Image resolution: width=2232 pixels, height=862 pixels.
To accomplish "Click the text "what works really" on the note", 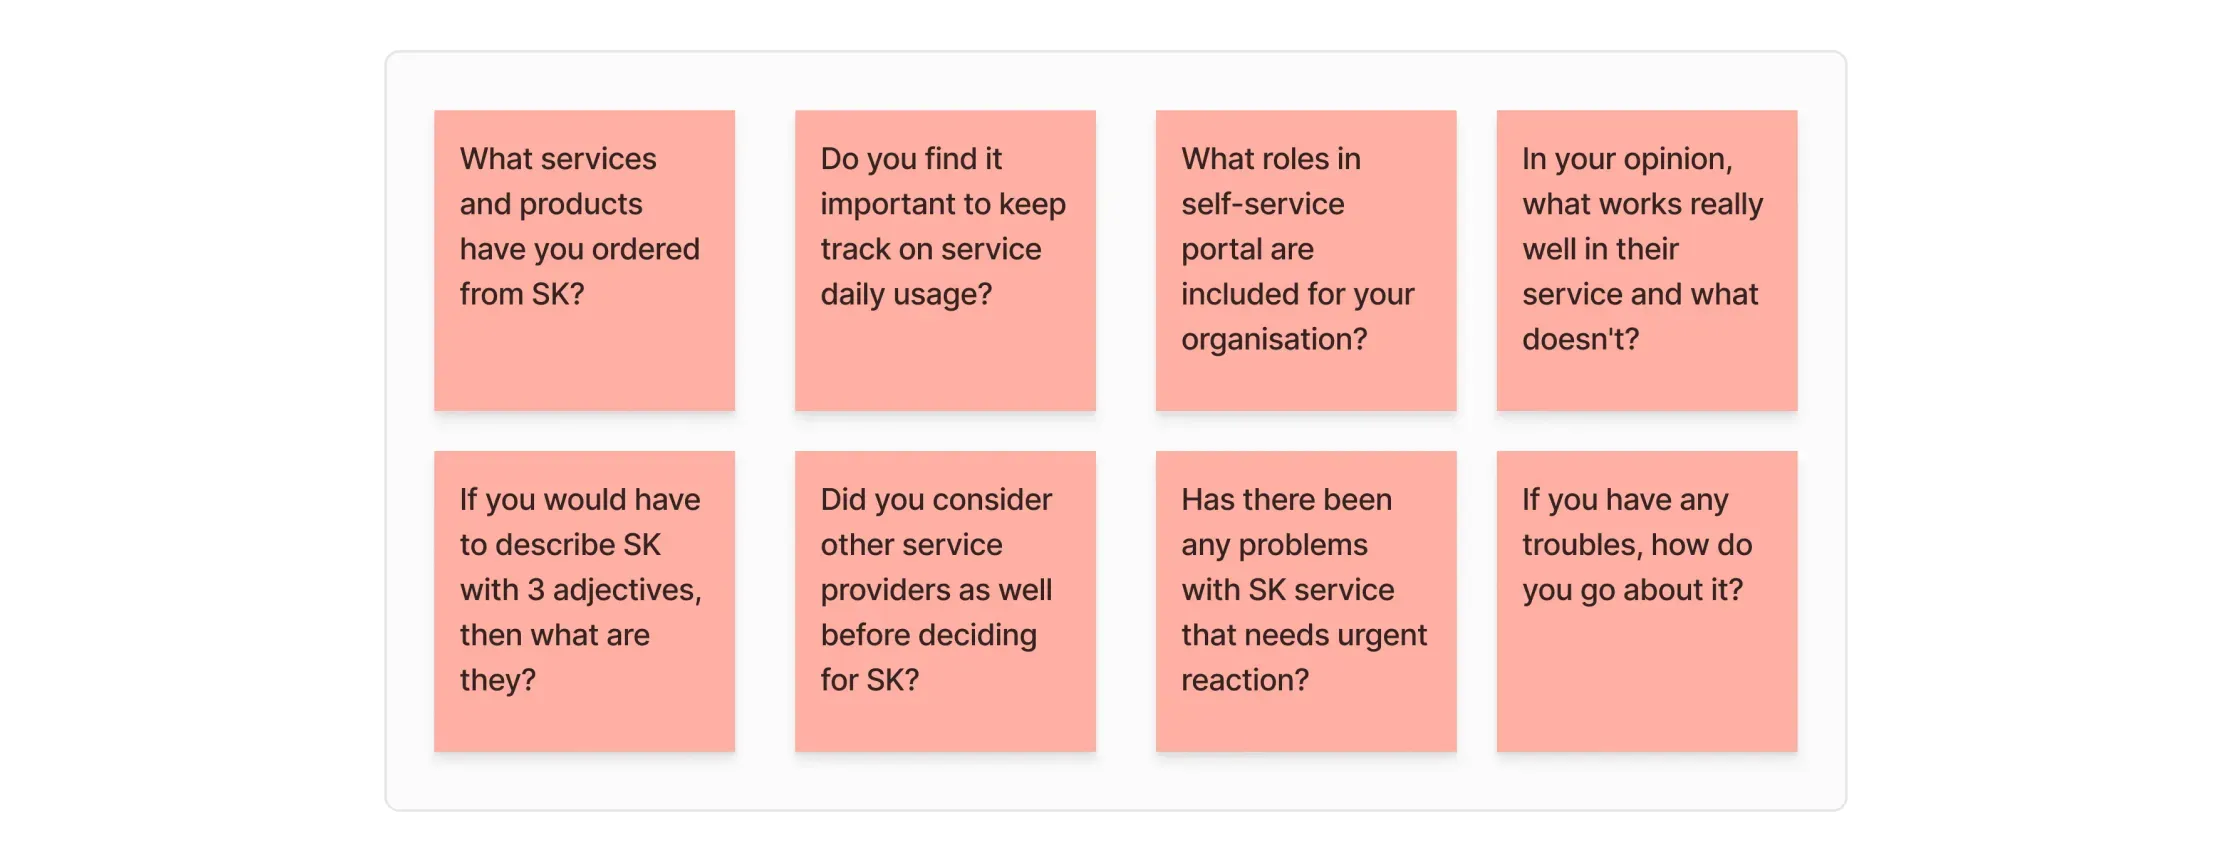I will [x=1642, y=204].
